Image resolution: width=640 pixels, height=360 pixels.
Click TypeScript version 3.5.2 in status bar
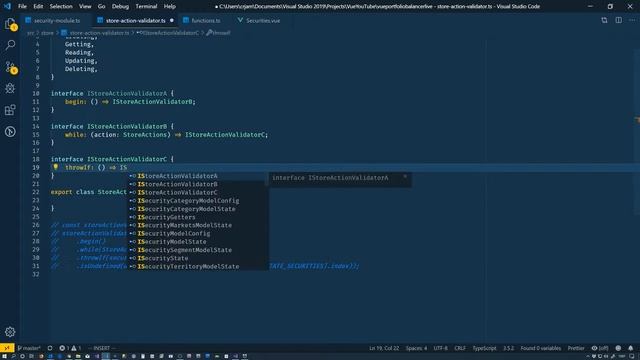pyautogui.click(x=508, y=348)
